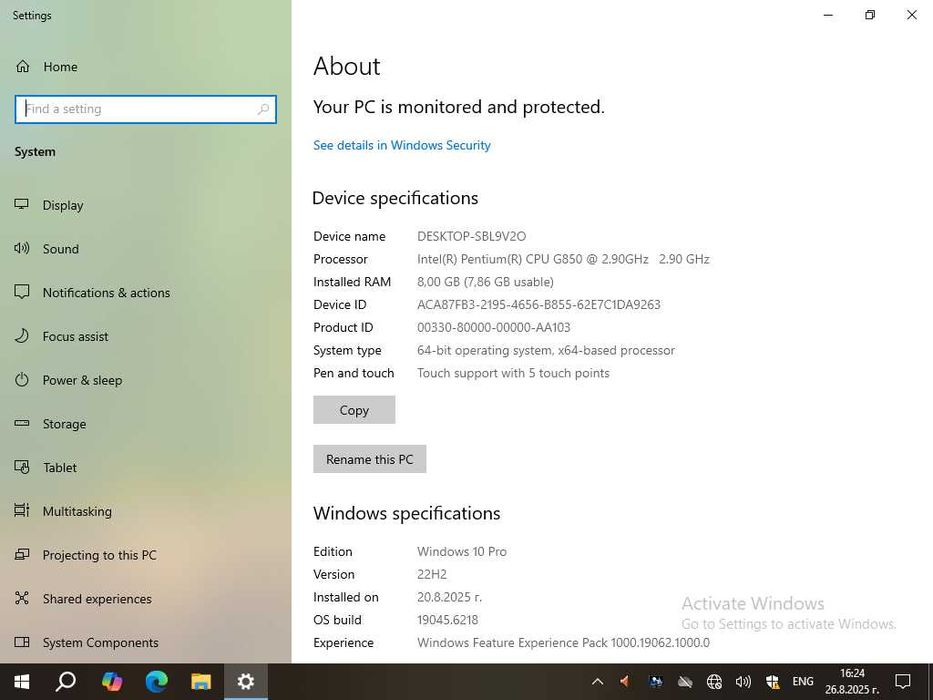Click the Projecting to this PC icon
Screen dimensions: 933x700
click(21, 554)
